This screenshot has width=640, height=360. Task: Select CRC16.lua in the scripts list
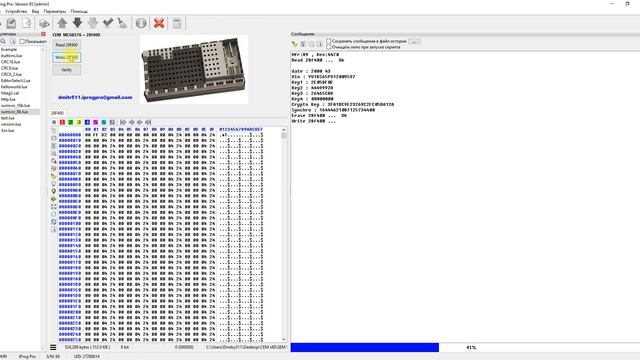click(10, 62)
